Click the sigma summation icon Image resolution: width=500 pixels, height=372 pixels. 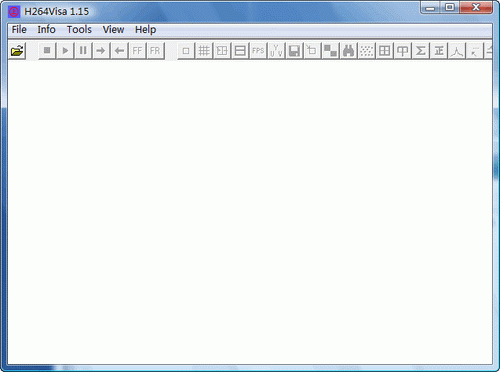click(x=421, y=51)
